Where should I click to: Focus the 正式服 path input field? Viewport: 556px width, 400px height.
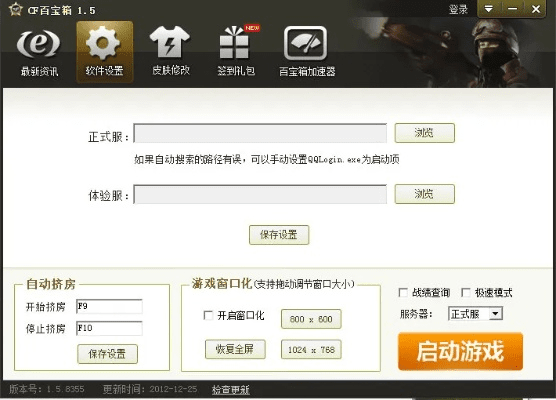(260, 133)
